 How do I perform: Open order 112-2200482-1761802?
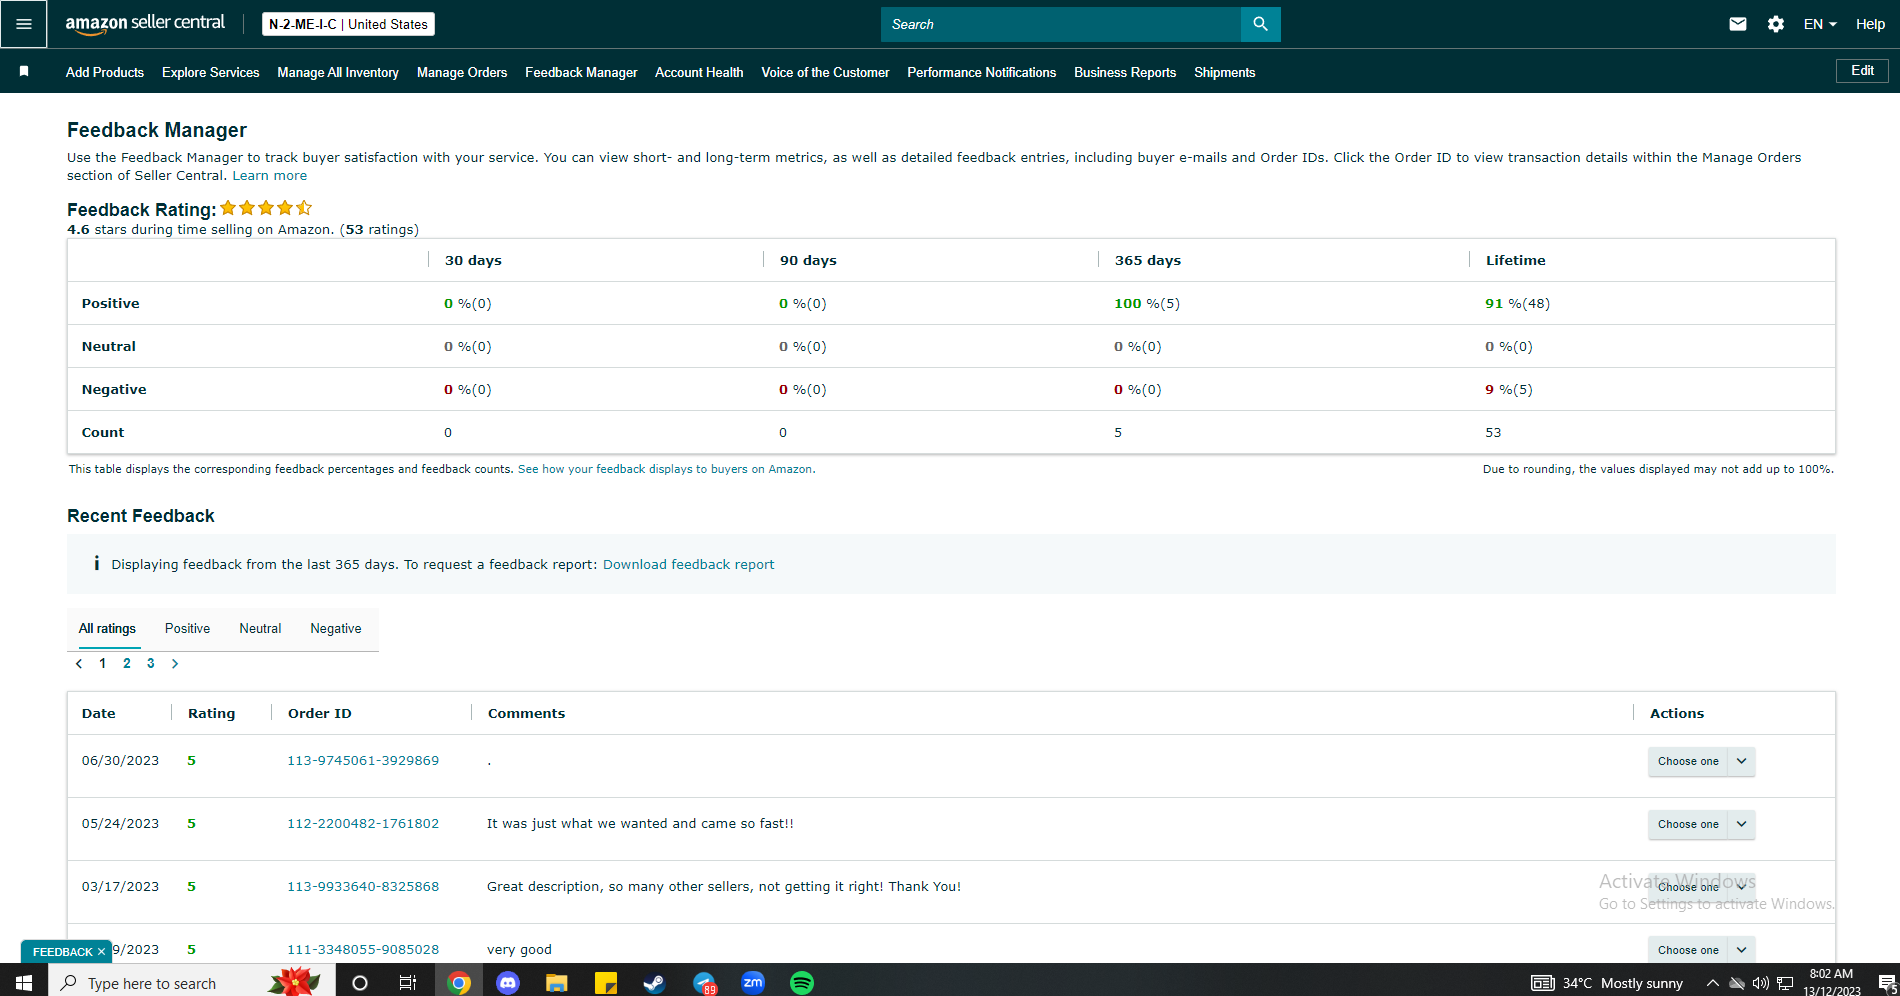tap(363, 823)
